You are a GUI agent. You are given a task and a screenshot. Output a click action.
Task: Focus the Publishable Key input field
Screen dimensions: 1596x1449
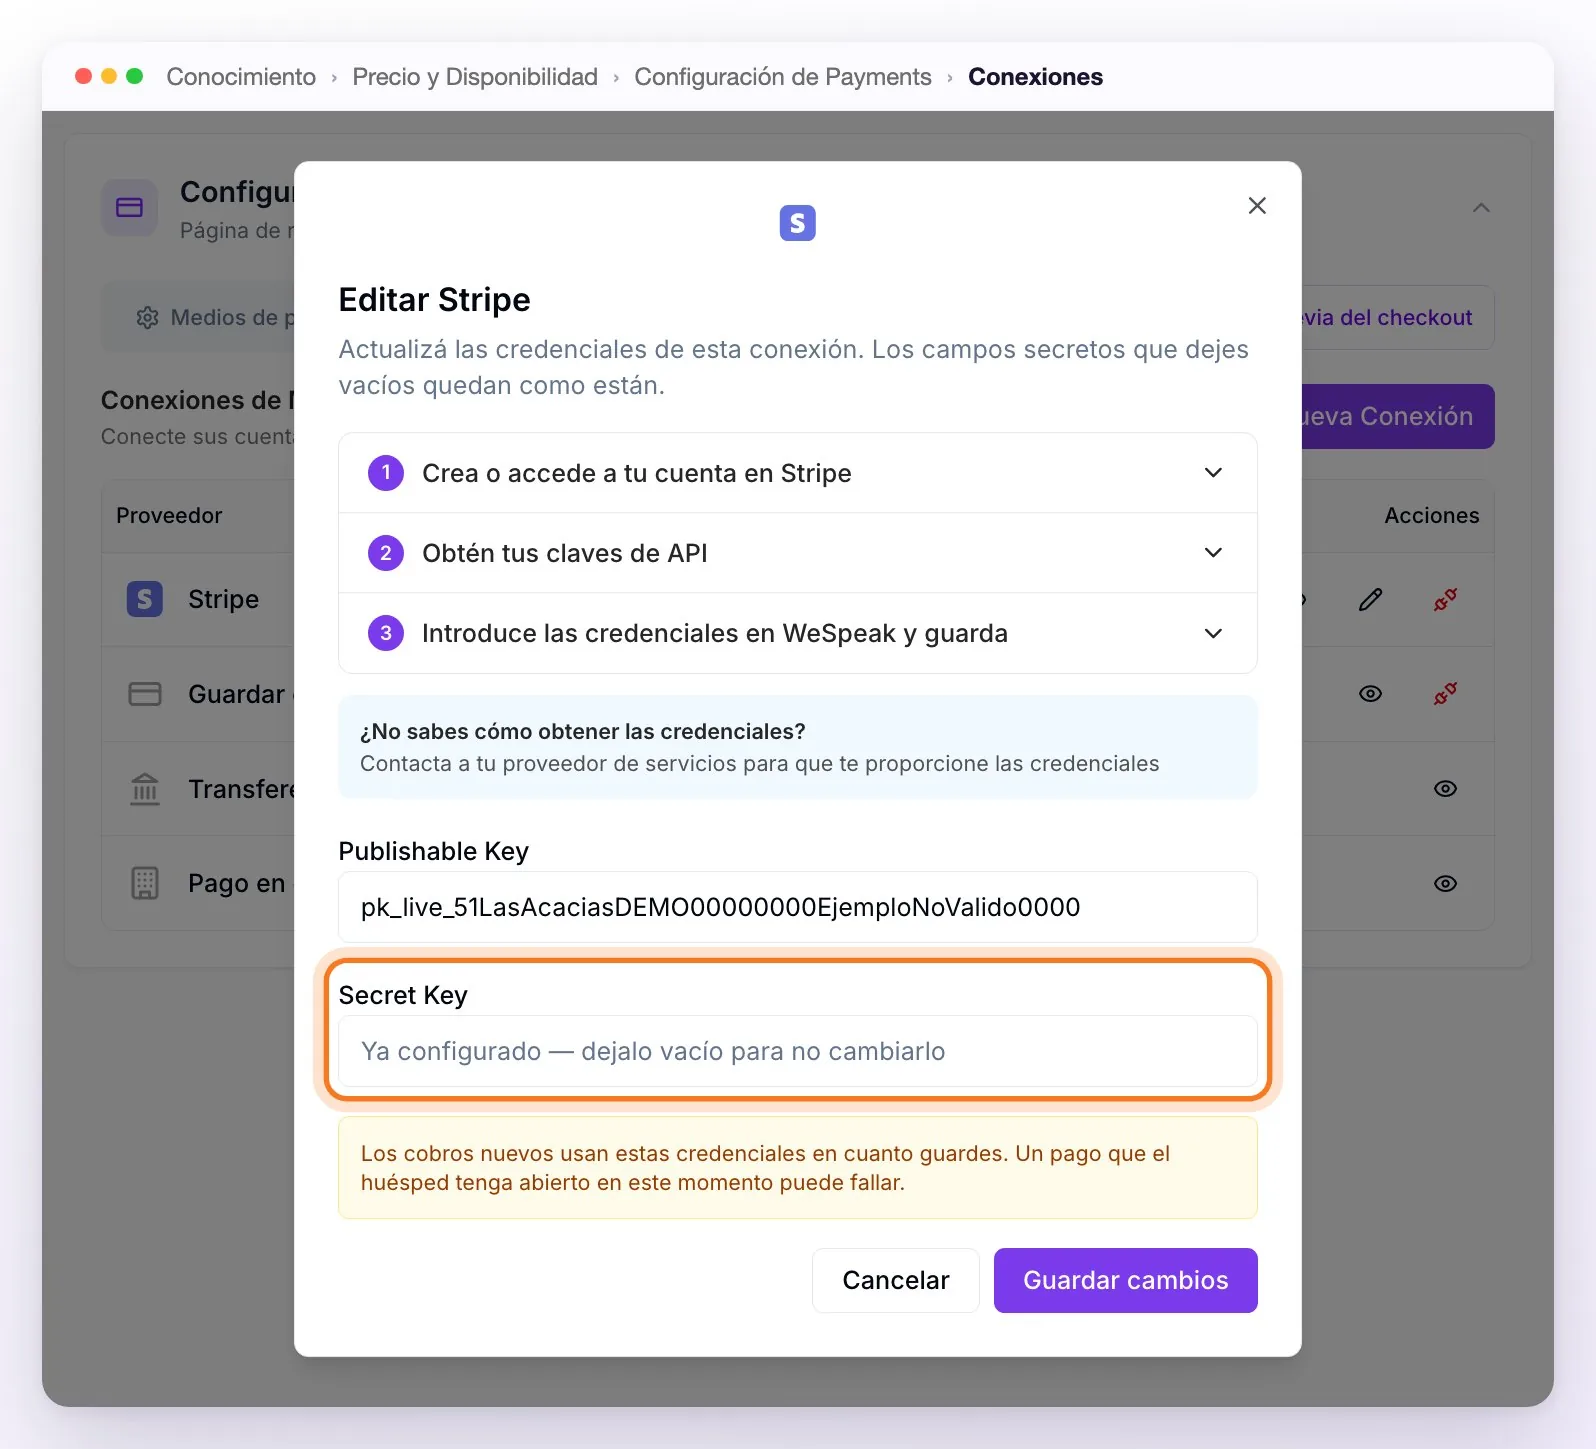pyautogui.click(x=797, y=907)
